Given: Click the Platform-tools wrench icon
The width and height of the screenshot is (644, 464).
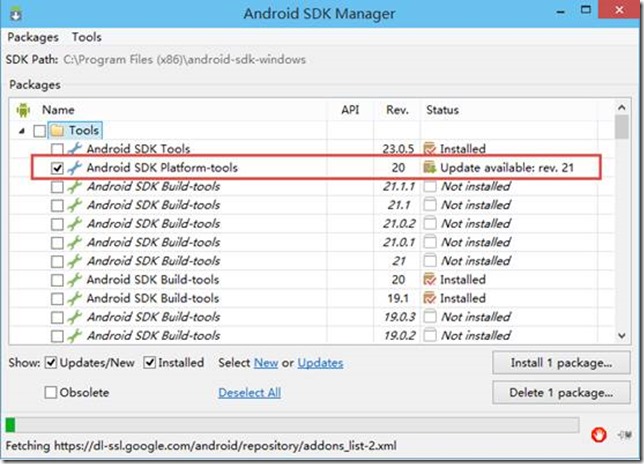Looking at the screenshot, I should coord(74,168).
